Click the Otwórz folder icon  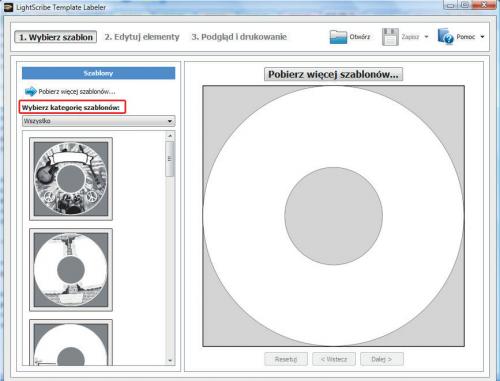tap(338, 37)
